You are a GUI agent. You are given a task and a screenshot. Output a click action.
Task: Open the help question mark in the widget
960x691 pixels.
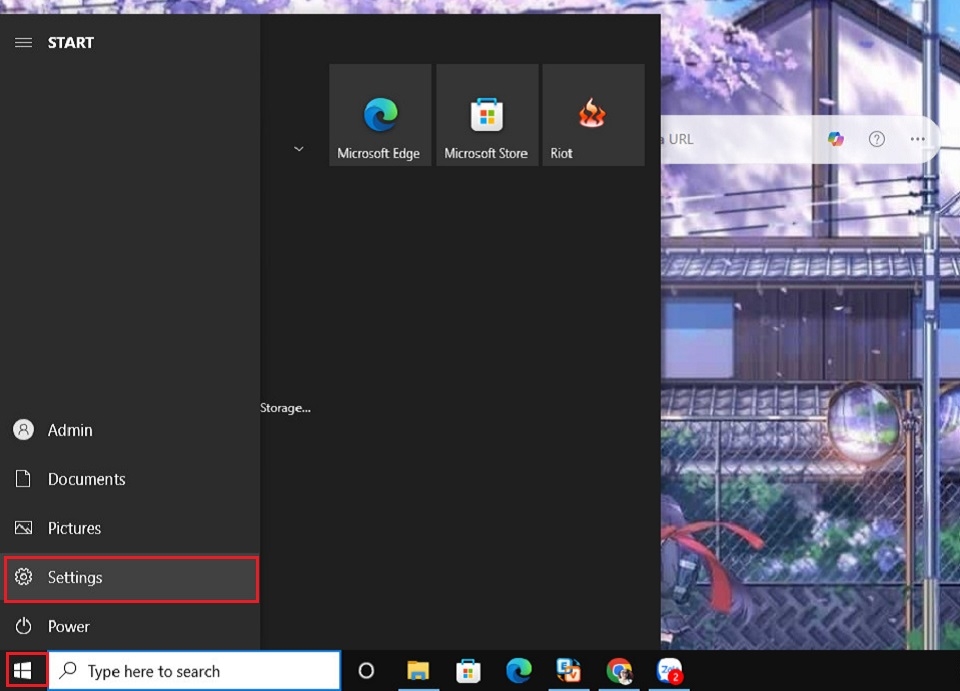pyautogui.click(x=877, y=140)
